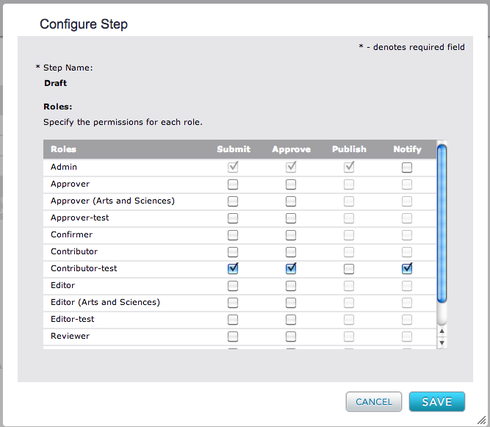
Task: Click the CANCEL button
Action: coord(374,402)
